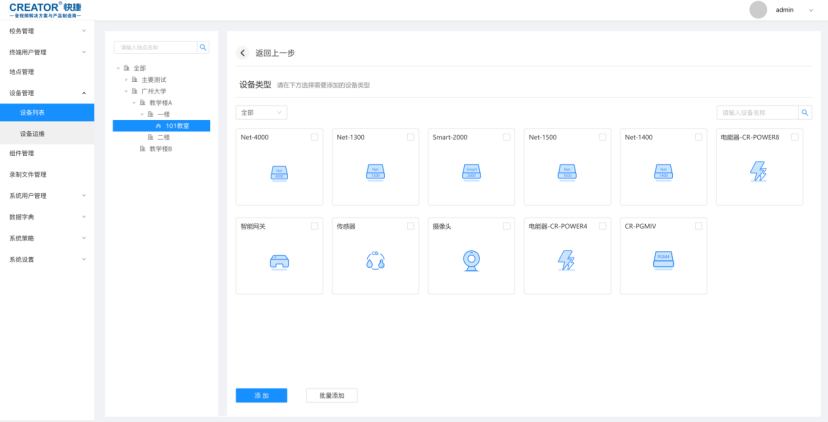
Task: Enable the 电能器-CR-POWER4 checkbox
Action: pyautogui.click(x=603, y=226)
